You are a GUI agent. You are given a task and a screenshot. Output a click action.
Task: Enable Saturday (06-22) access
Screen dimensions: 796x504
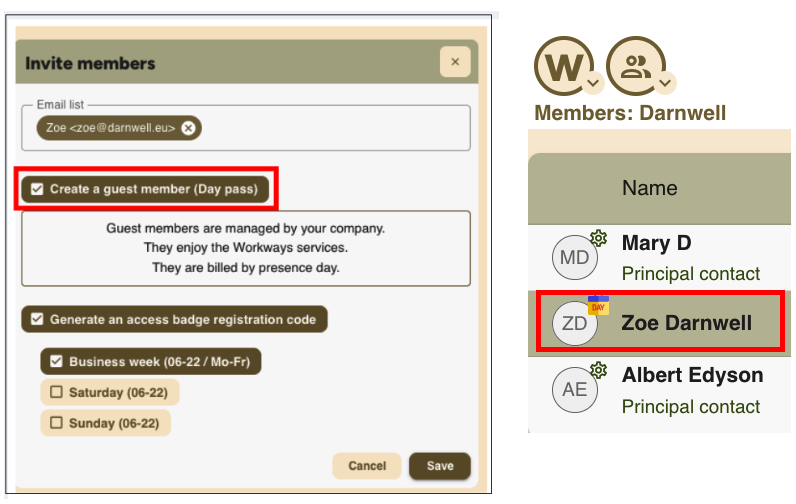click(57, 392)
